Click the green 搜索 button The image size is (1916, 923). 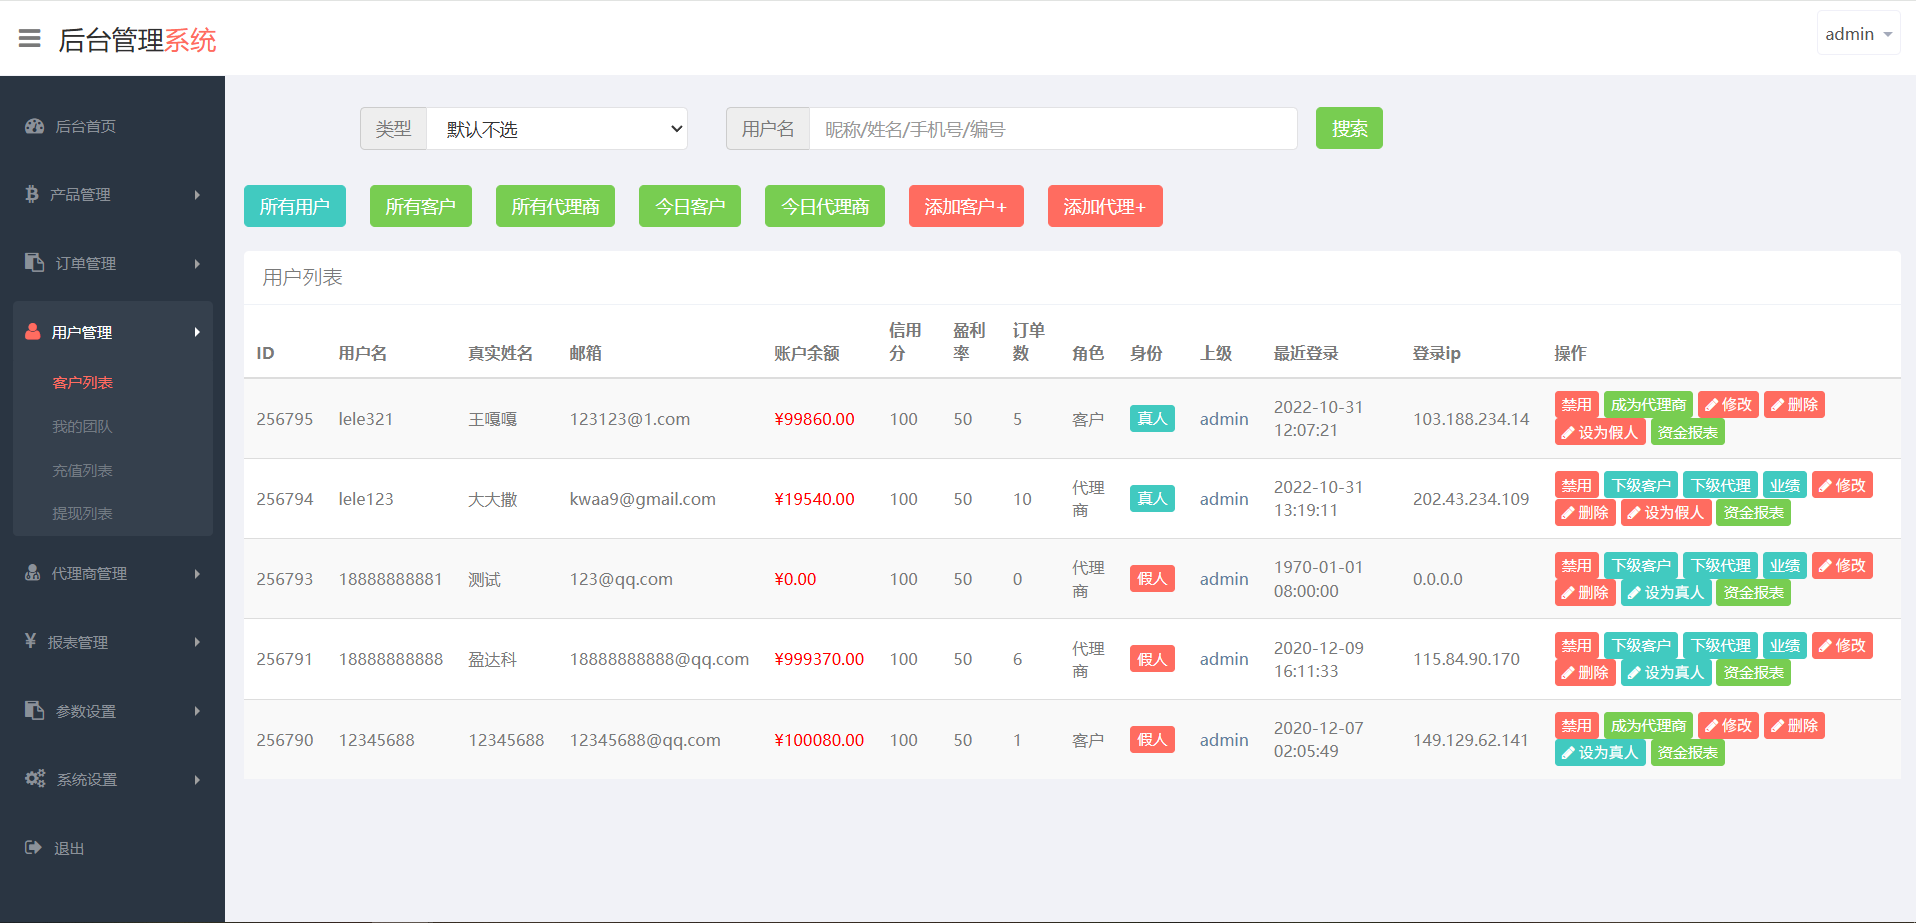(1348, 128)
